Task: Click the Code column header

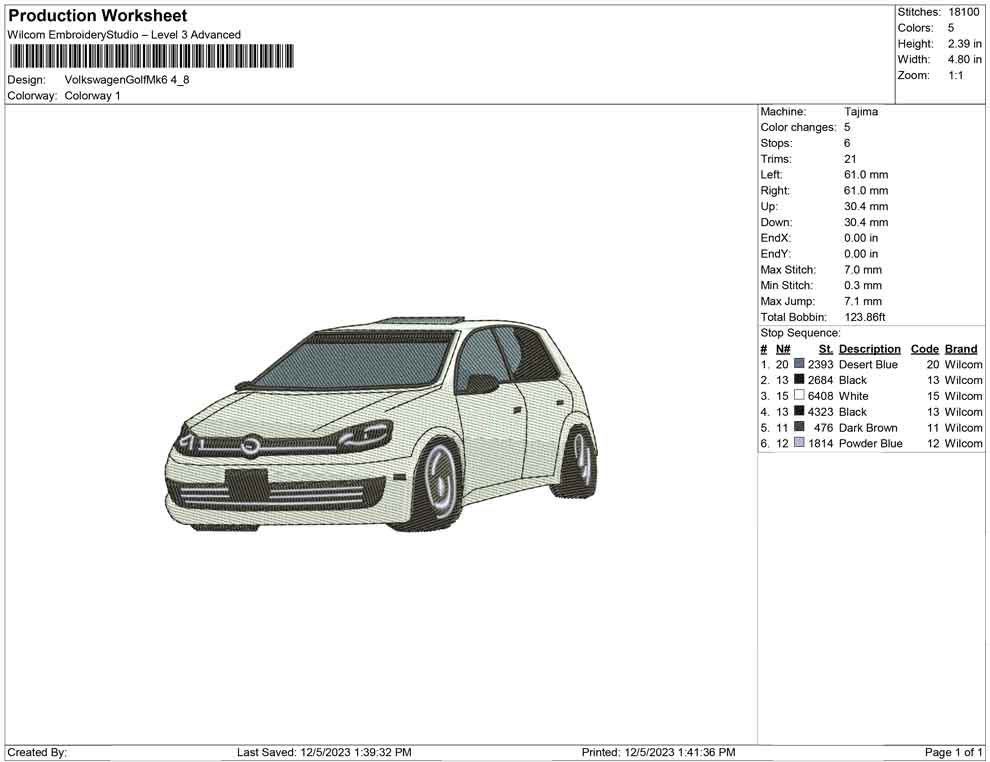Action: 925,348
